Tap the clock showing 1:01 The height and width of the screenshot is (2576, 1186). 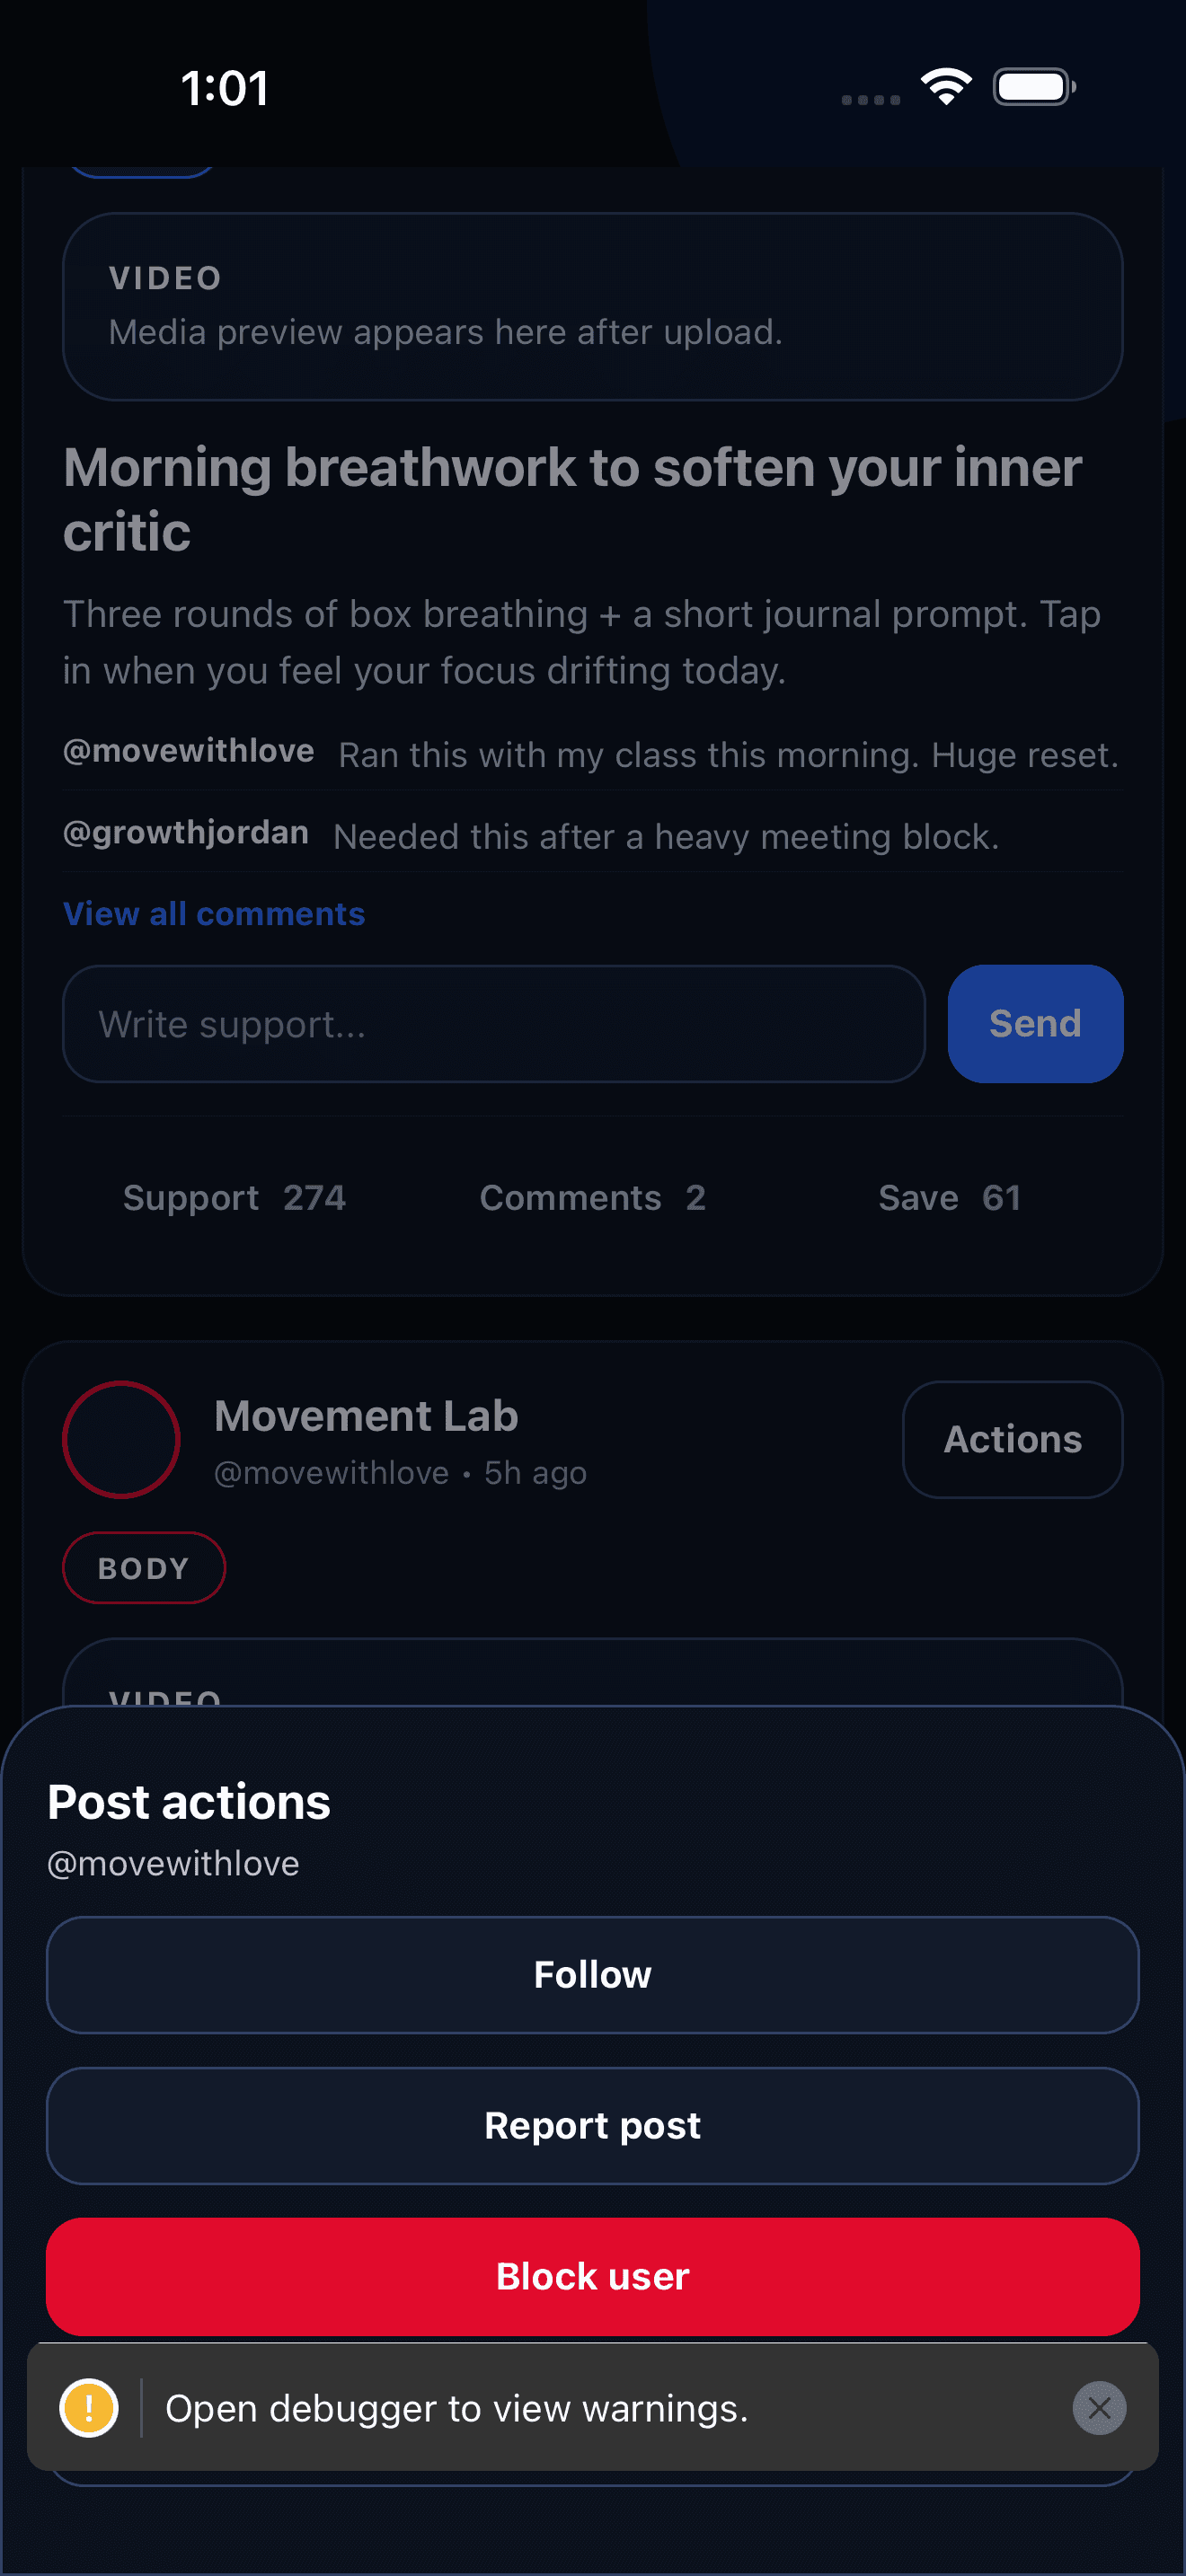tap(224, 88)
